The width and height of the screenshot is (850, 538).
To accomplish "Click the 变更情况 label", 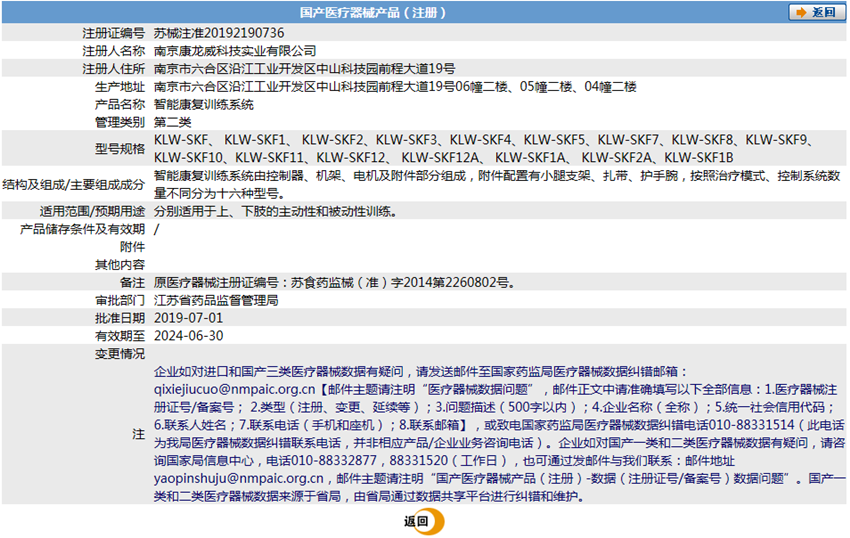I will point(120,354).
